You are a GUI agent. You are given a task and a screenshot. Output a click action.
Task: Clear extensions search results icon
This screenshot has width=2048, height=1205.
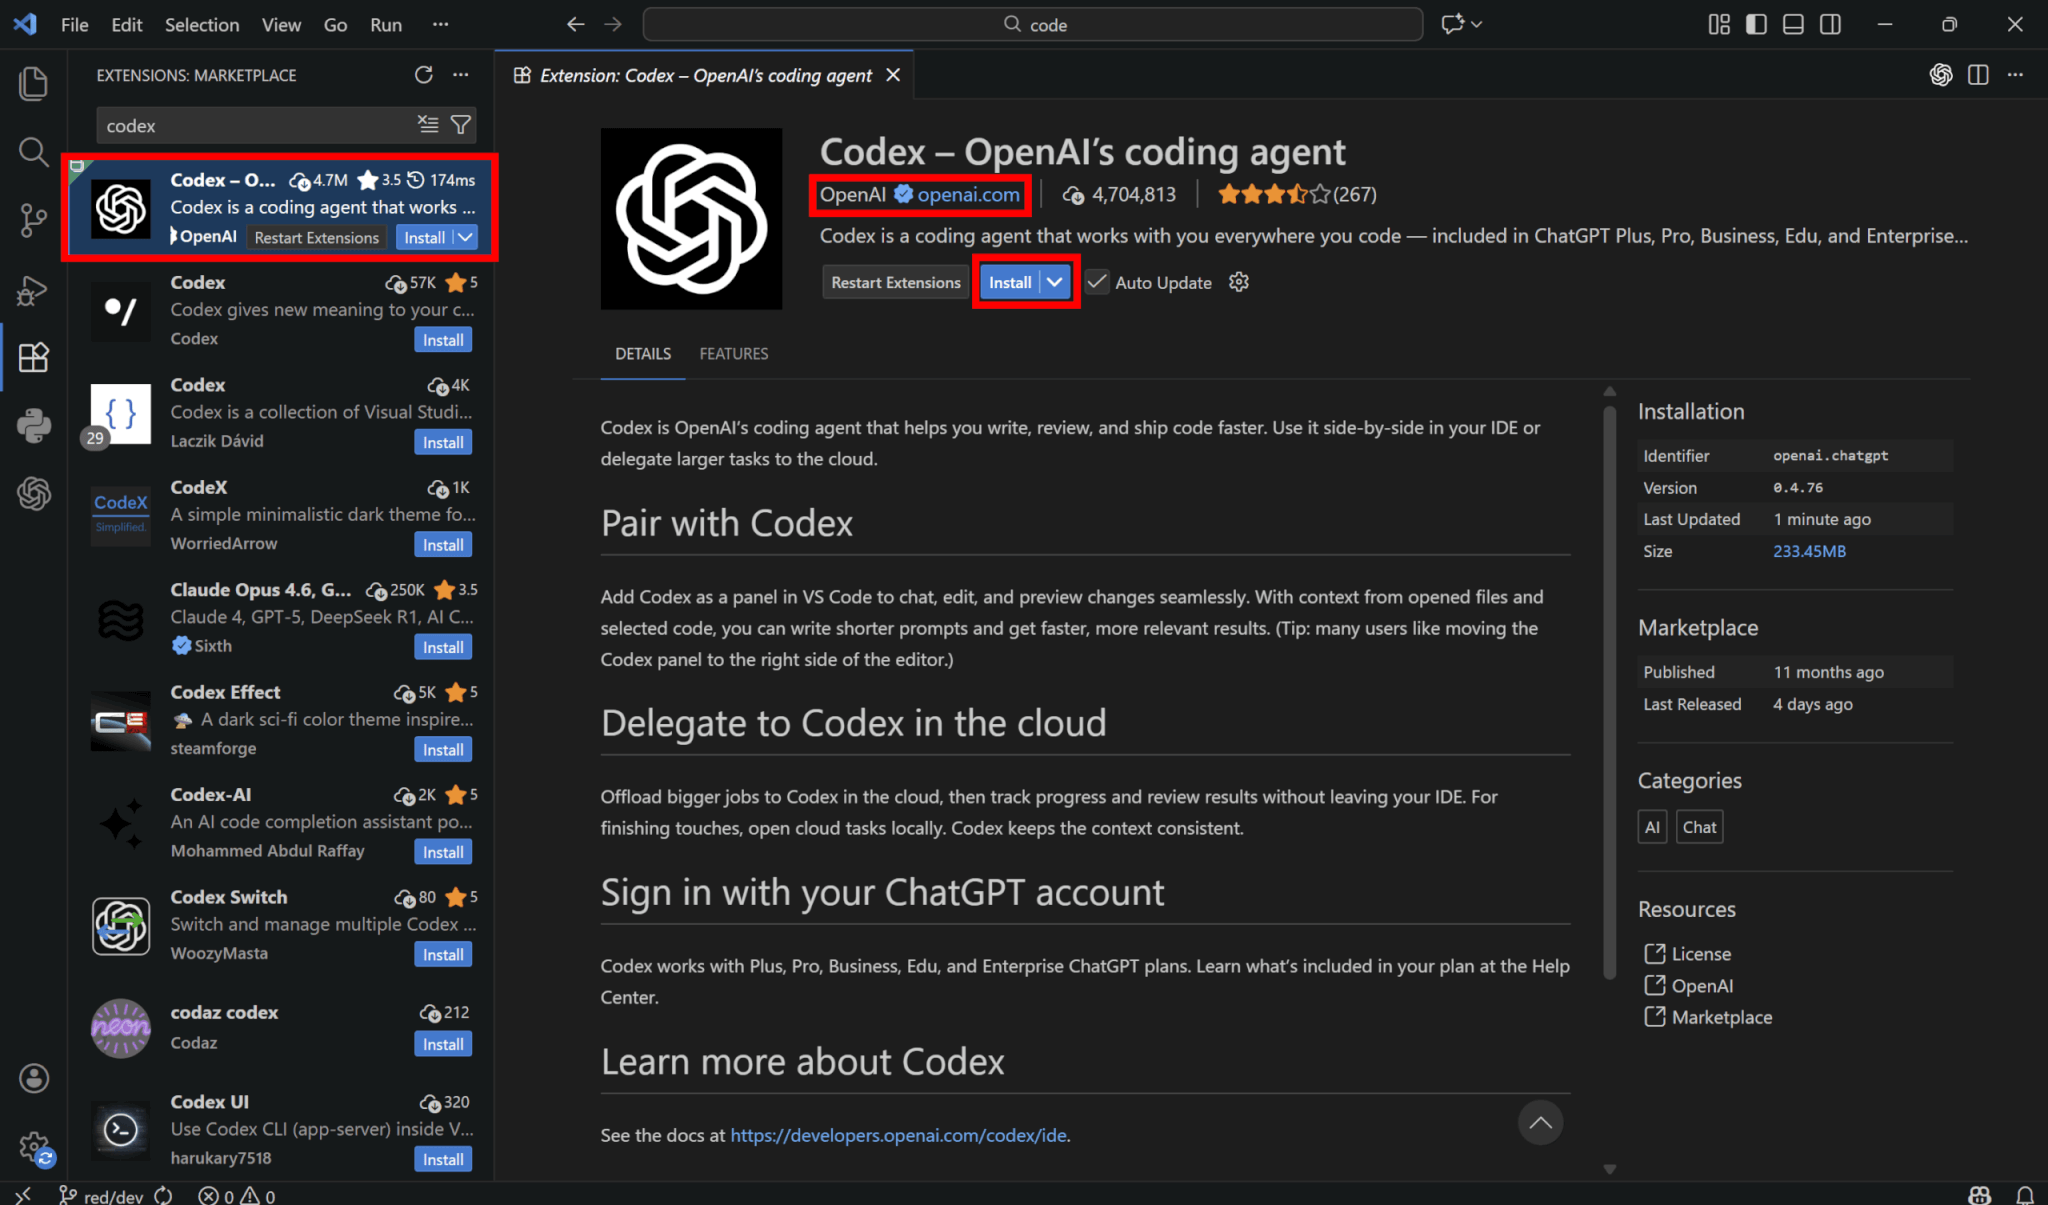(428, 125)
